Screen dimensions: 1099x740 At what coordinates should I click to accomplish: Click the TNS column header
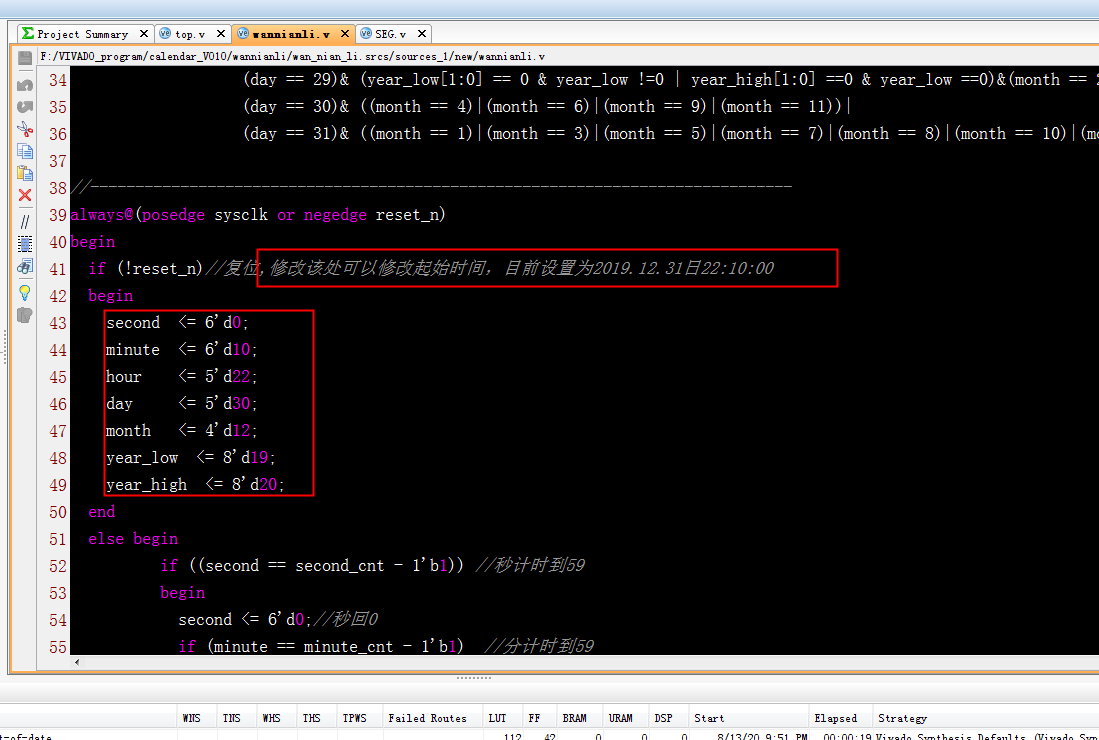tap(231, 718)
